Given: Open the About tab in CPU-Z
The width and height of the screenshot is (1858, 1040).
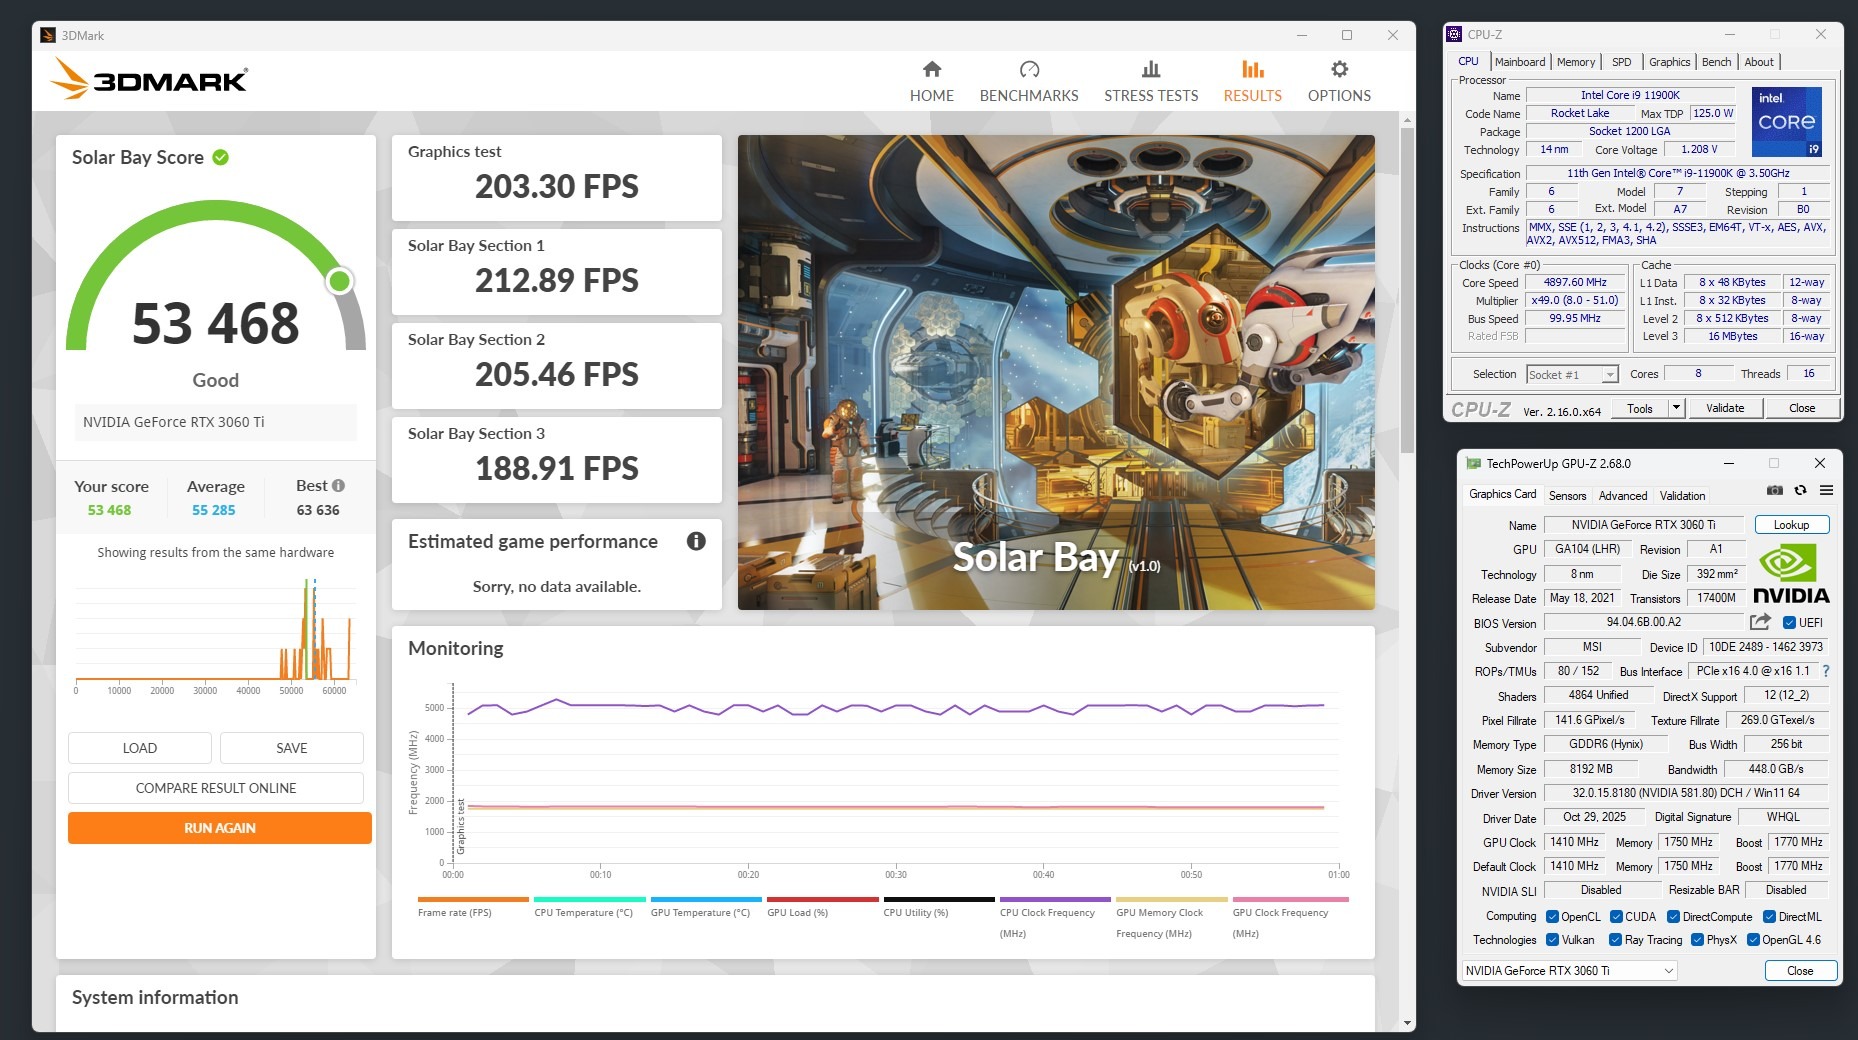Looking at the screenshot, I should tap(1759, 62).
